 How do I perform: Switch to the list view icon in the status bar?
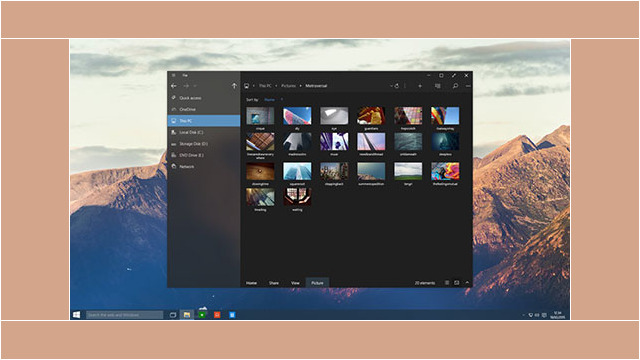coord(447,282)
